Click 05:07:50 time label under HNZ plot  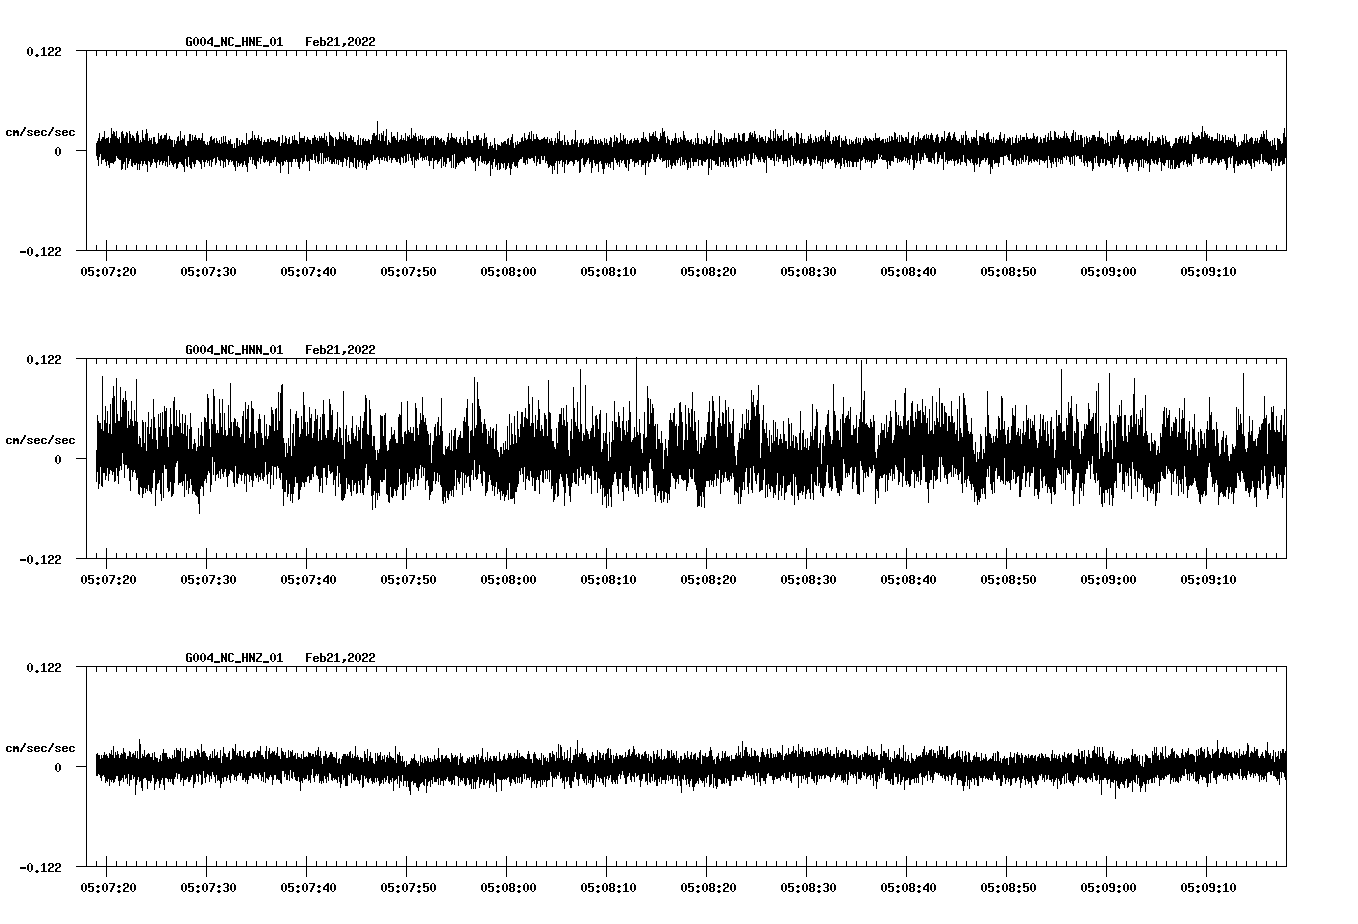[x=408, y=887]
